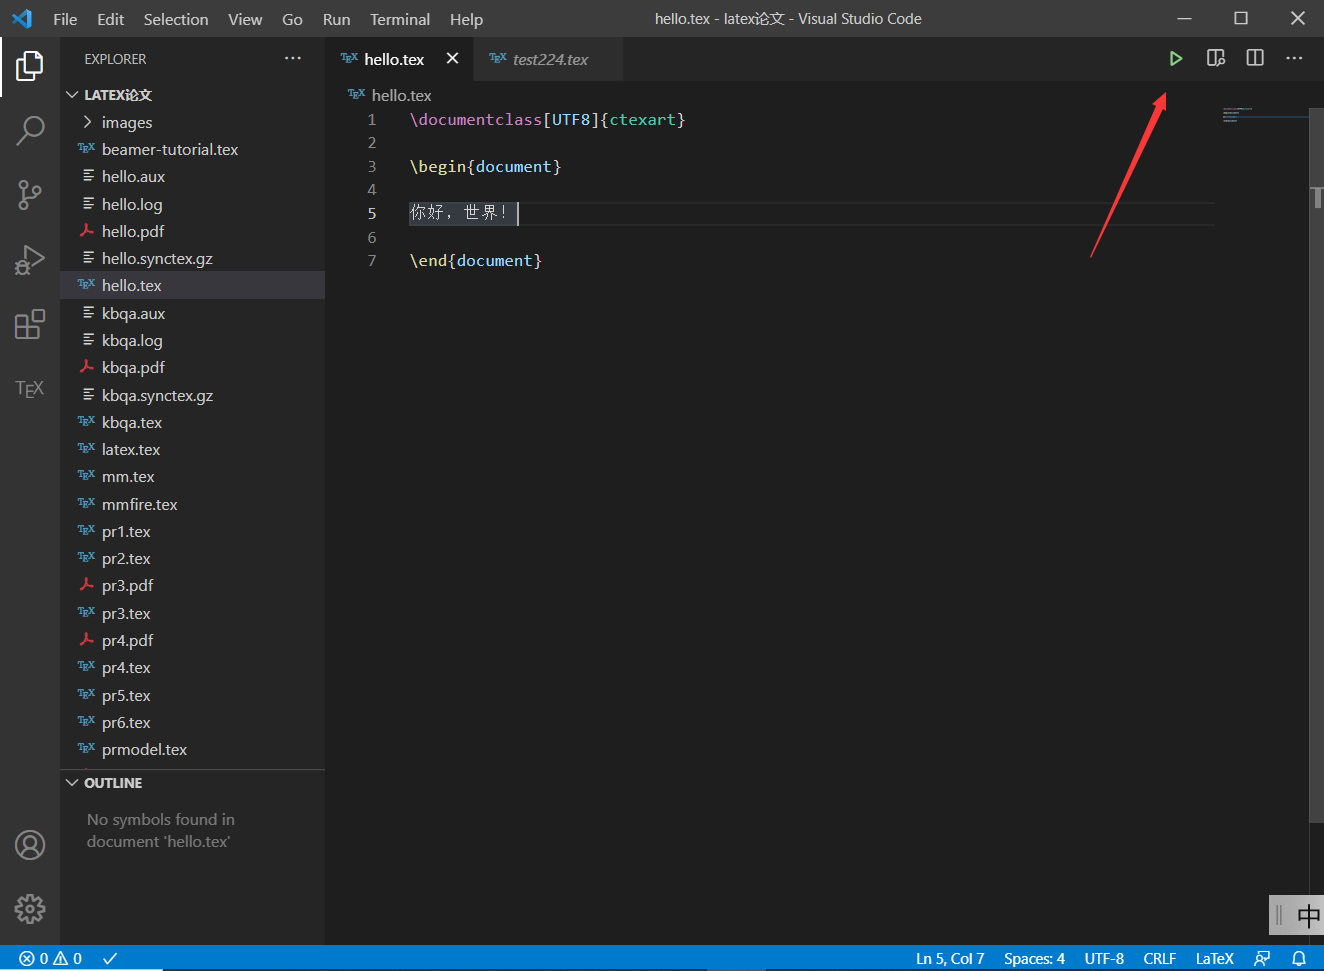
Task: Open the Source Control view
Action: [x=29, y=195]
